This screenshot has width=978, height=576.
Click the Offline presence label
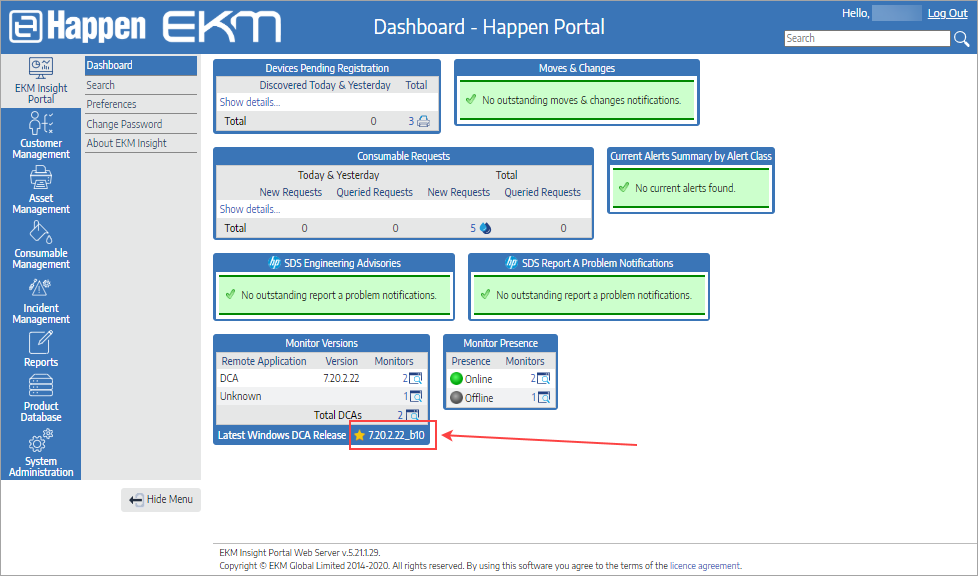479,398
